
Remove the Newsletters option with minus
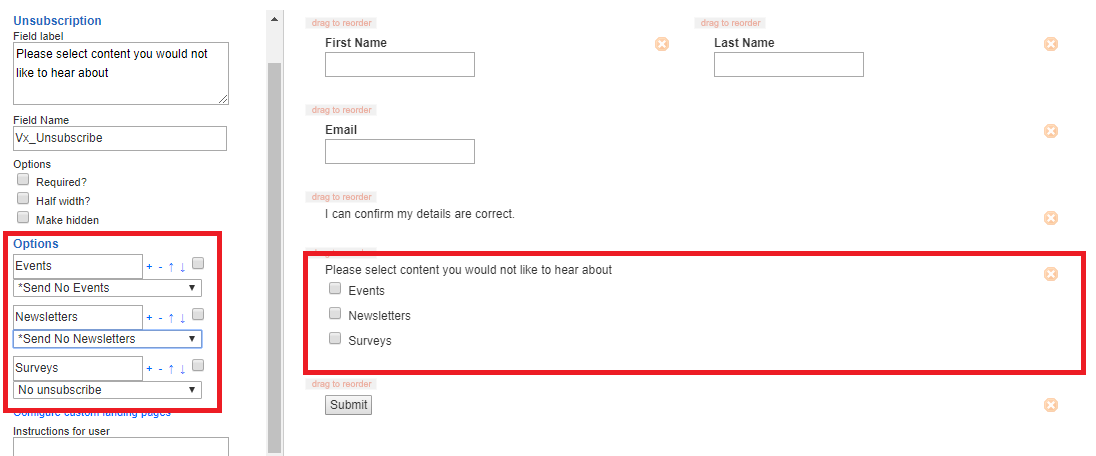click(x=160, y=318)
